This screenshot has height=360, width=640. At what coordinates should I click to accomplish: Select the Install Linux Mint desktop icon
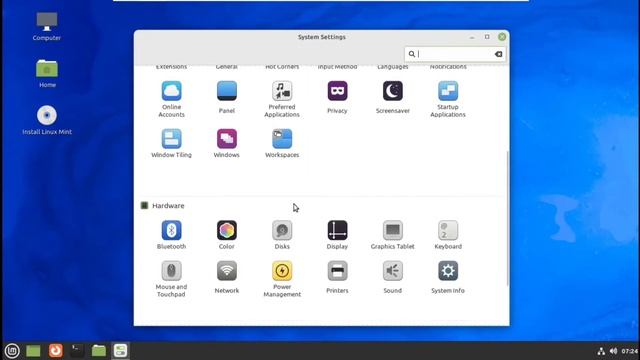click(x=47, y=120)
